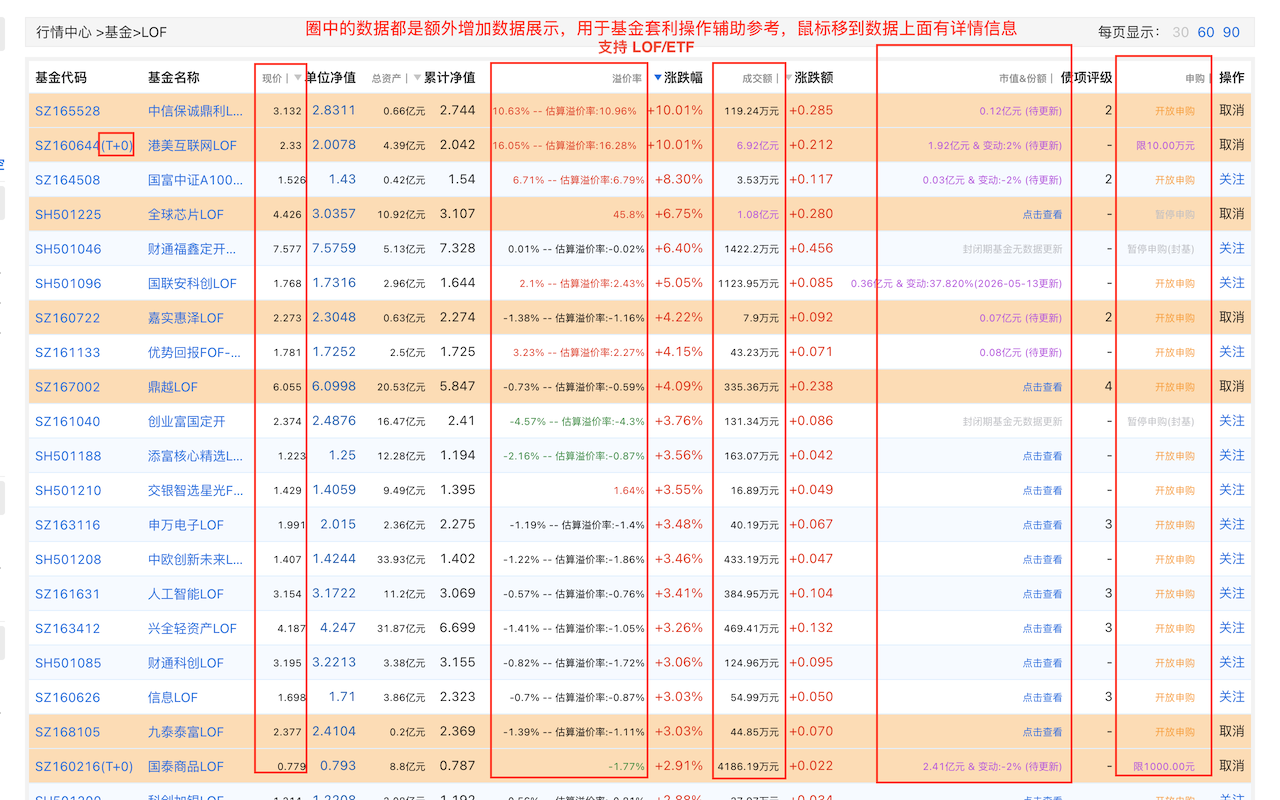The image size is (1280, 800).
Task: Unfollow 国泰商品LOF via 取消
Action: tap(1232, 765)
